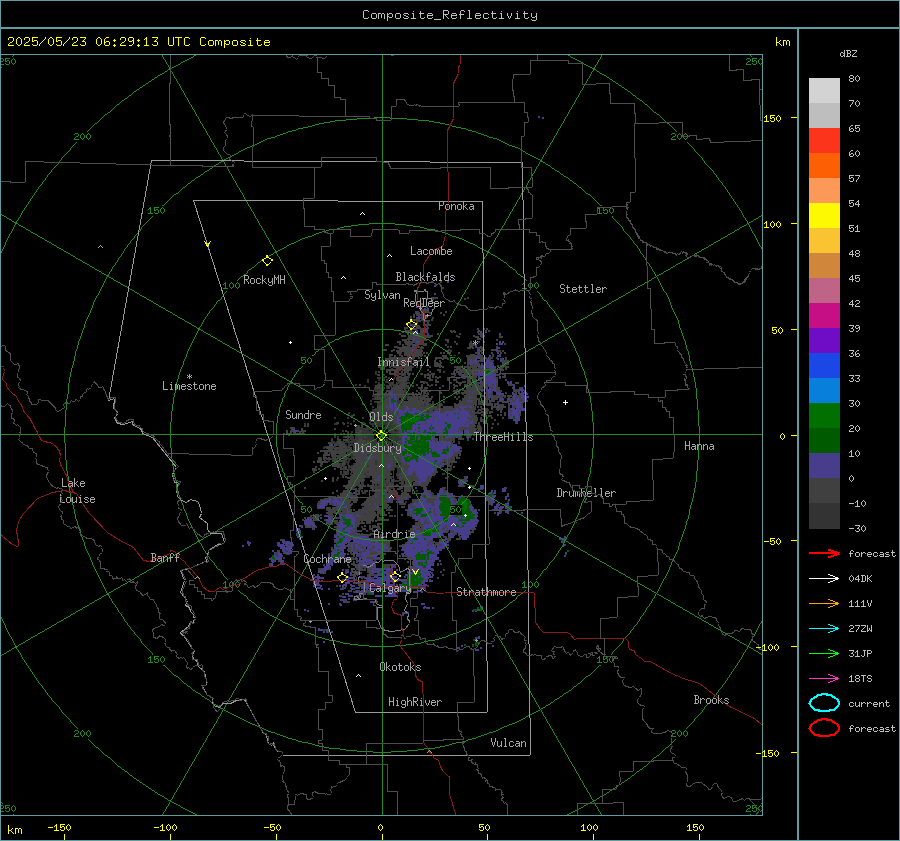Click the Ponoka city label
Screen dimensions: 900x841
(456, 206)
